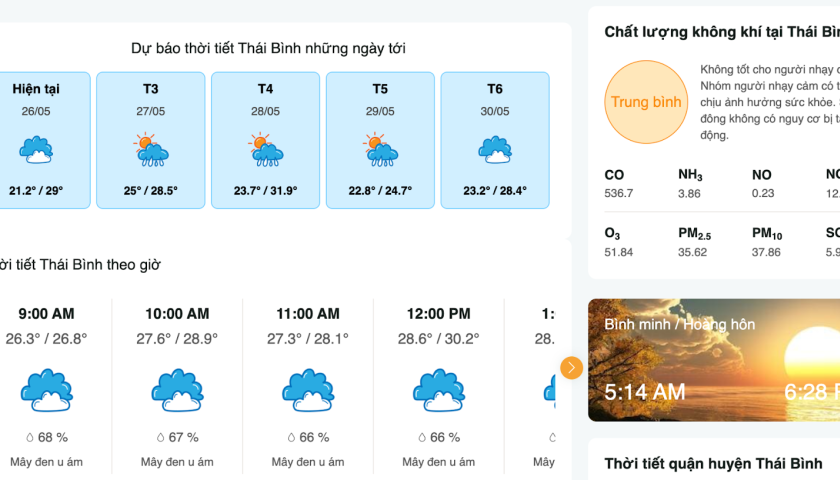The height and width of the screenshot is (480, 840).
Task: Click the sun-rain weather icon for T4
Action: pyautogui.click(x=266, y=151)
